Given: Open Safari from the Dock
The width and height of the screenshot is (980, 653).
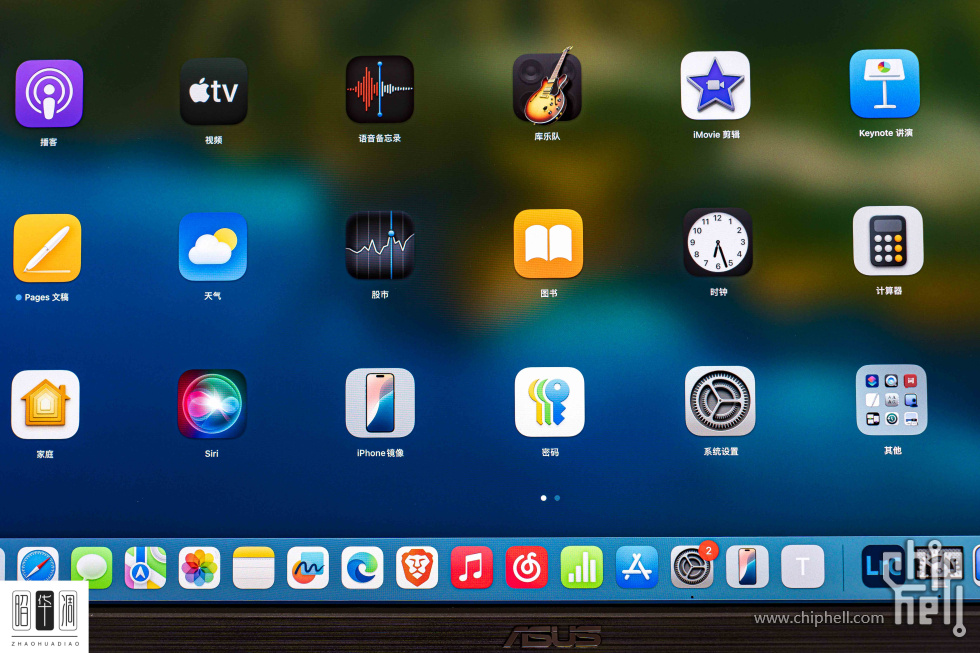Looking at the screenshot, I should 38,568.
